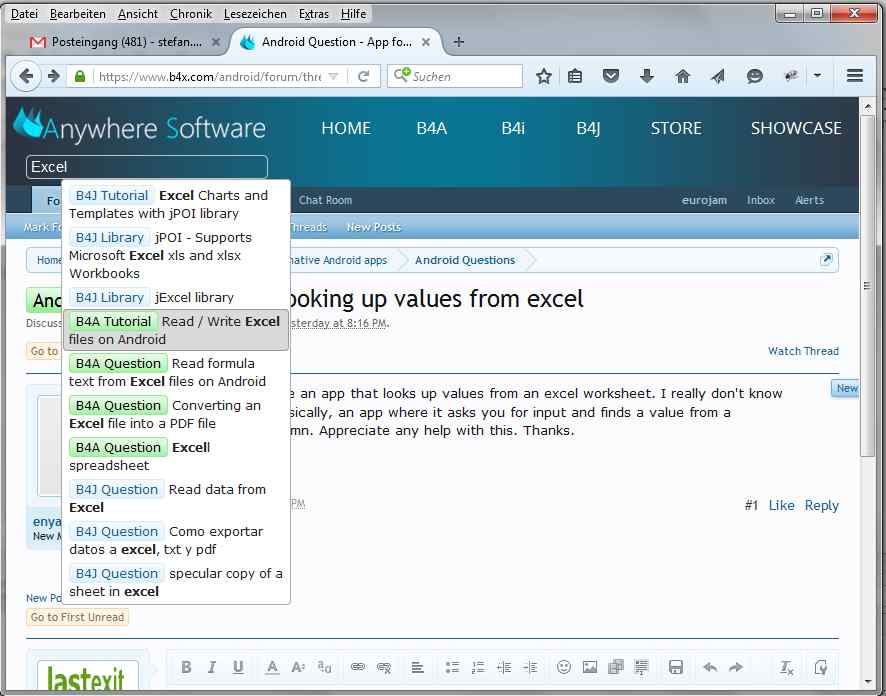Open the Chronik menu
The width and height of the screenshot is (886, 696).
[190, 14]
